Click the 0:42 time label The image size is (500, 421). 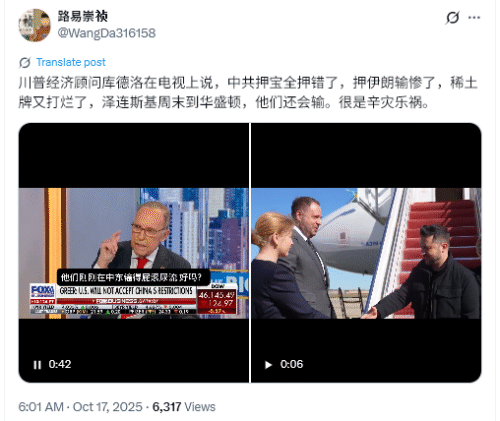[60, 364]
